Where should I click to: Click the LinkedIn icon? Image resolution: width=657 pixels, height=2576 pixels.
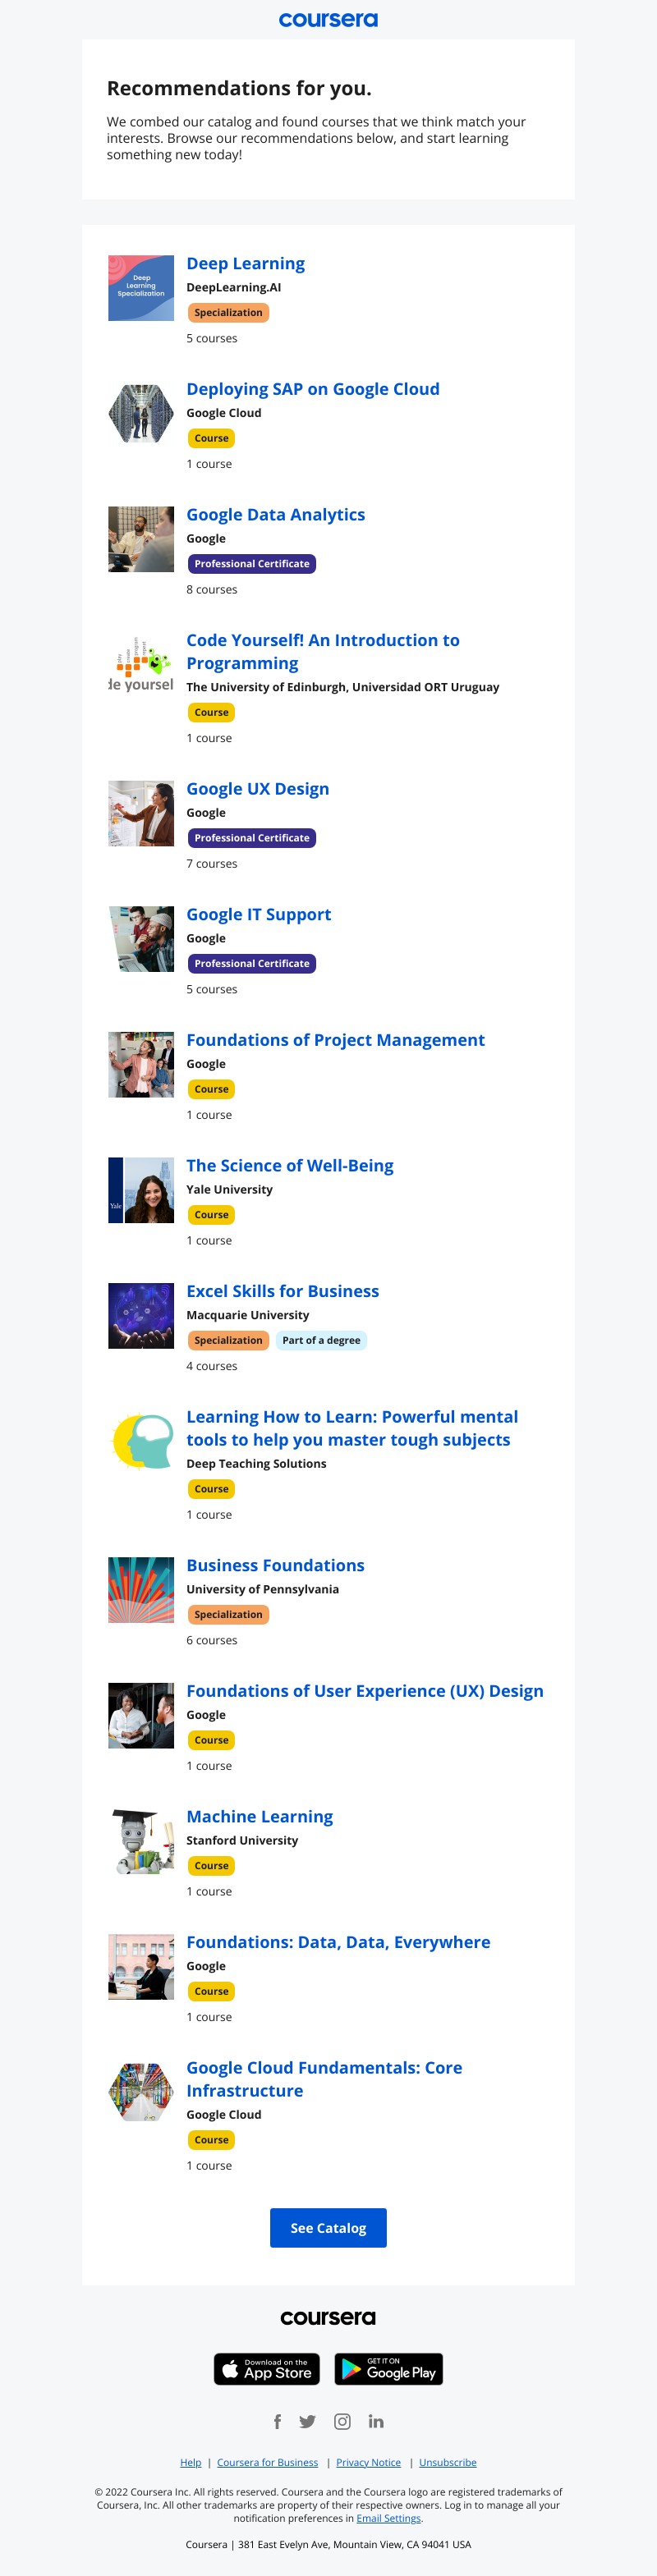point(376,2421)
